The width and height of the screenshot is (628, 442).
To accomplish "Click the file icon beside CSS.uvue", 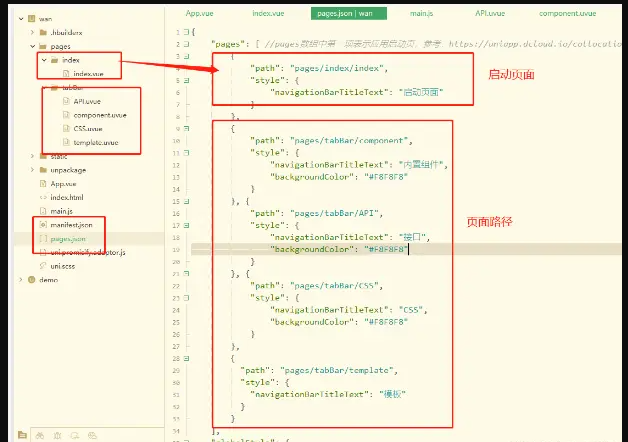I will point(66,129).
